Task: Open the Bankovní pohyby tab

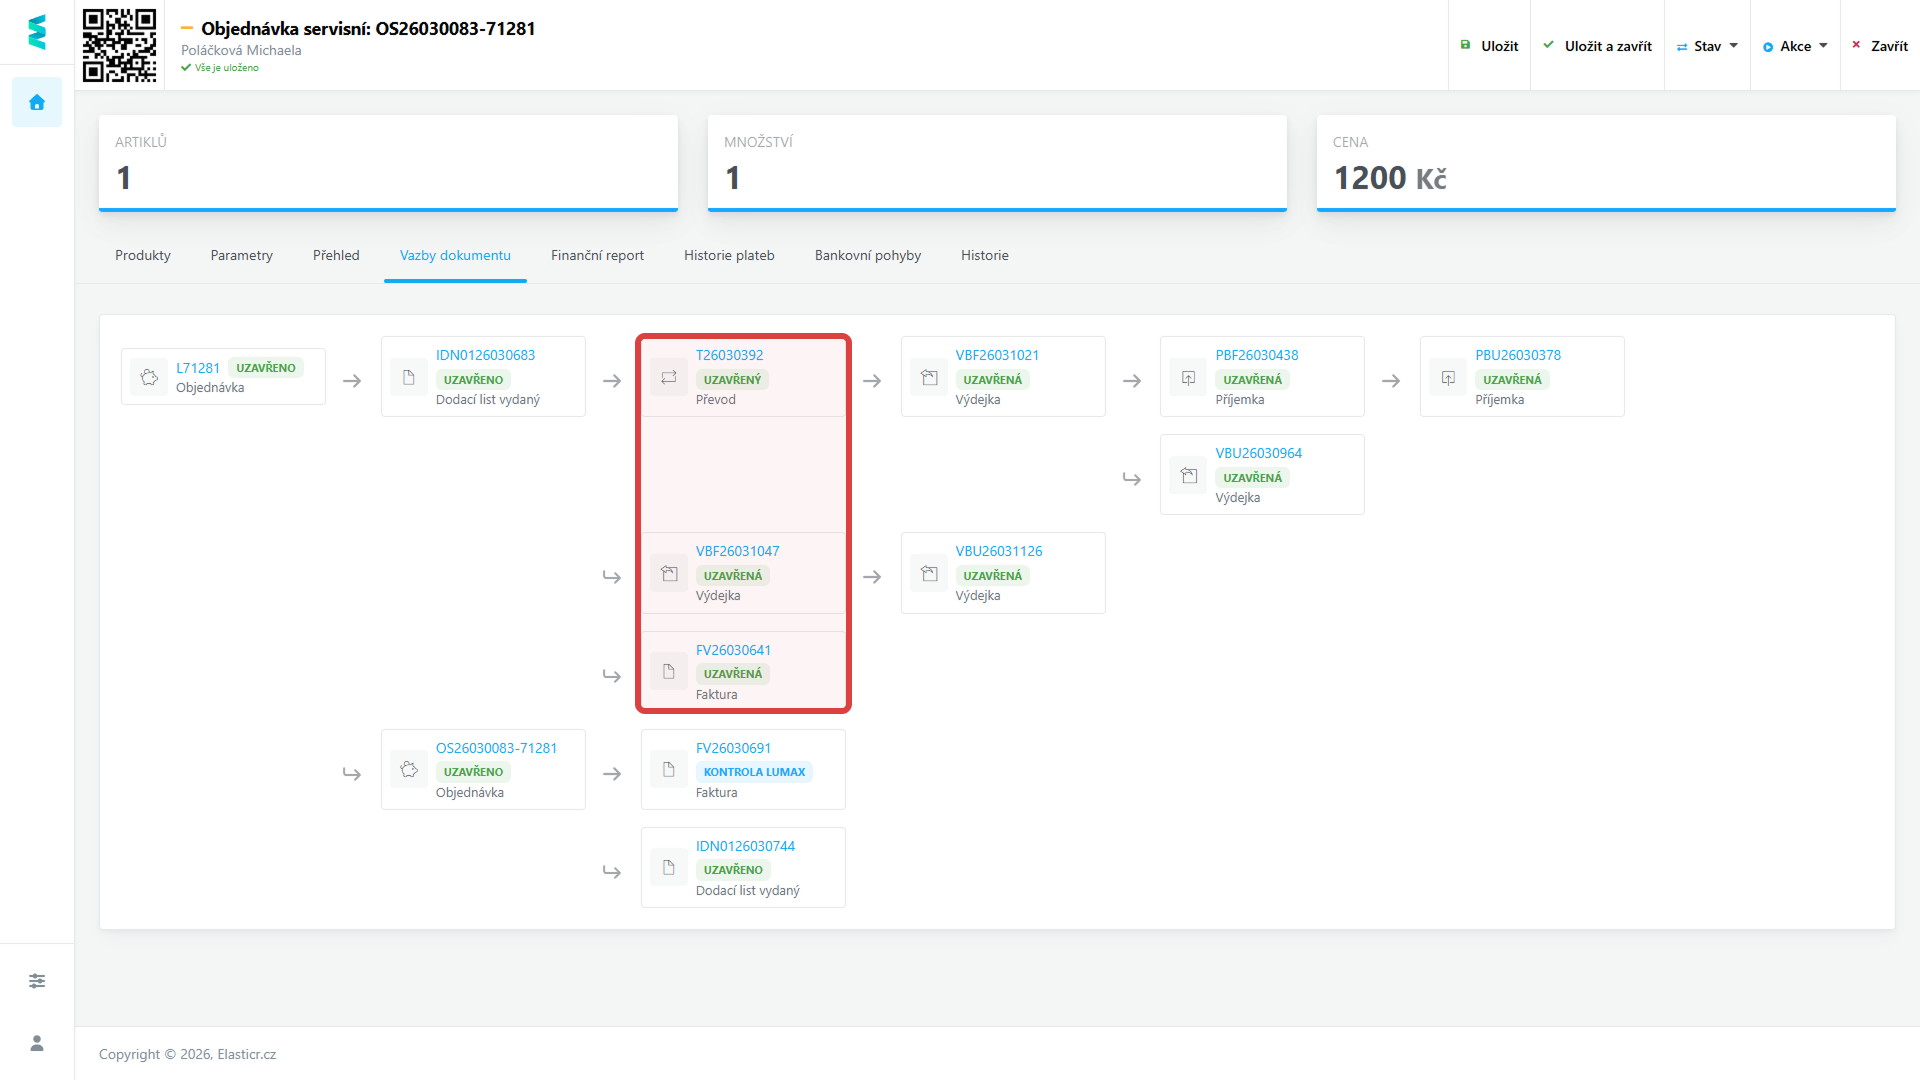Action: click(x=868, y=255)
